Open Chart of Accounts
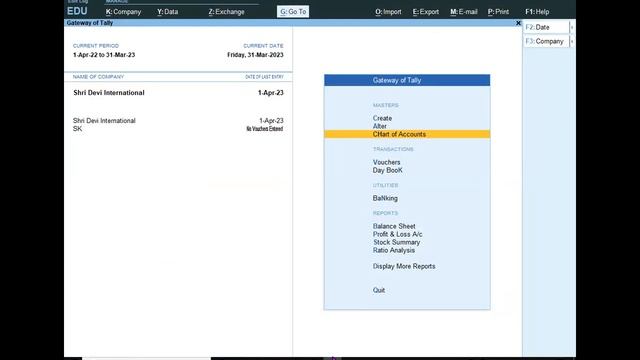Viewport: 640px width, 360px height. tap(407, 134)
